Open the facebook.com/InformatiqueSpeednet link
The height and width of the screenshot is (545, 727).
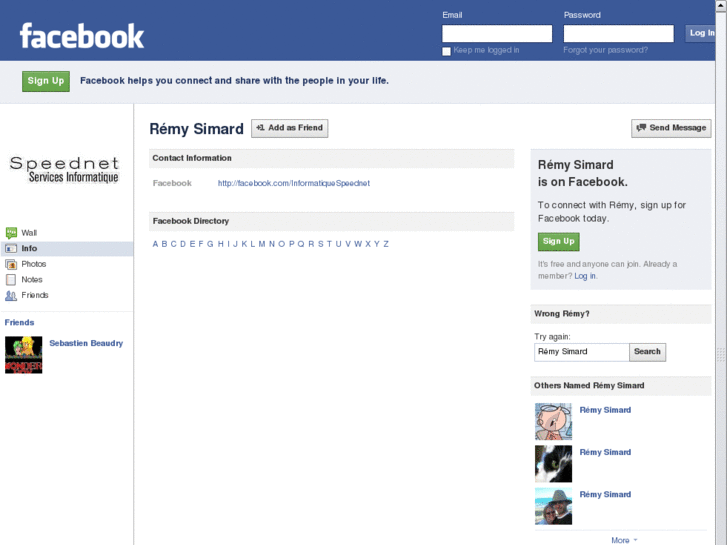pos(294,183)
